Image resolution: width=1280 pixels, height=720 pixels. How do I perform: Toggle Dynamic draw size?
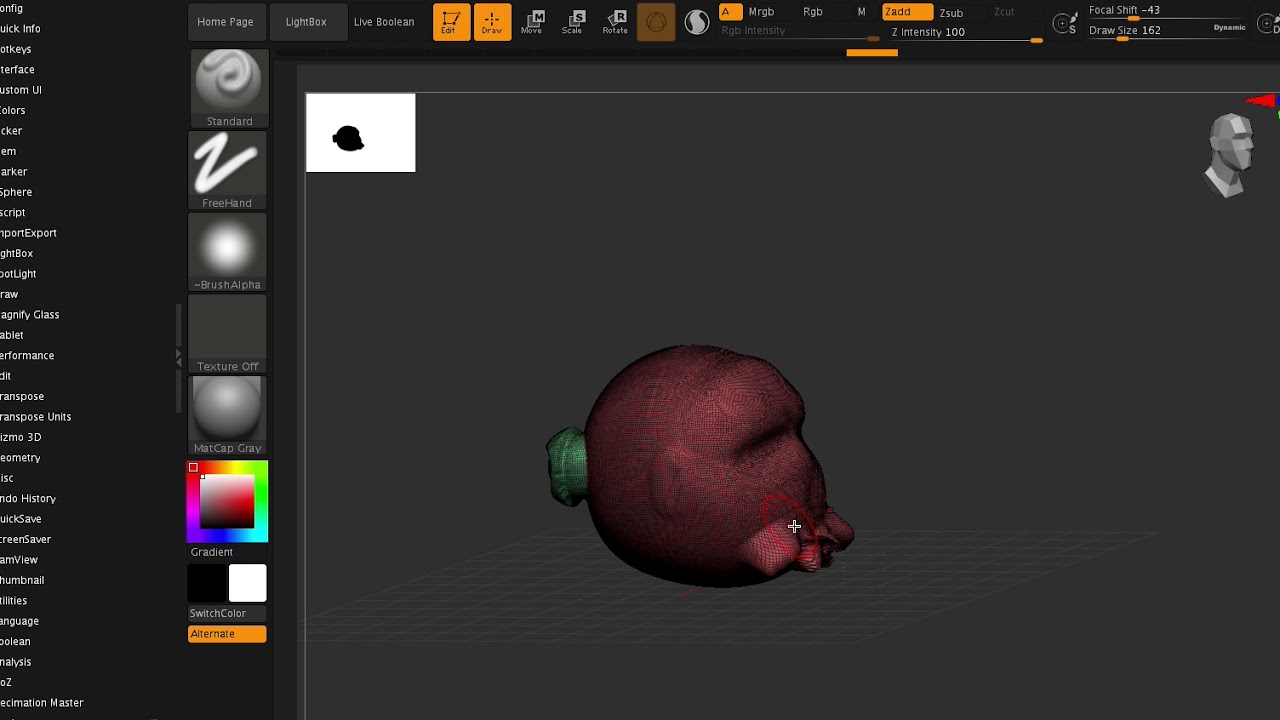click(1229, 28)
